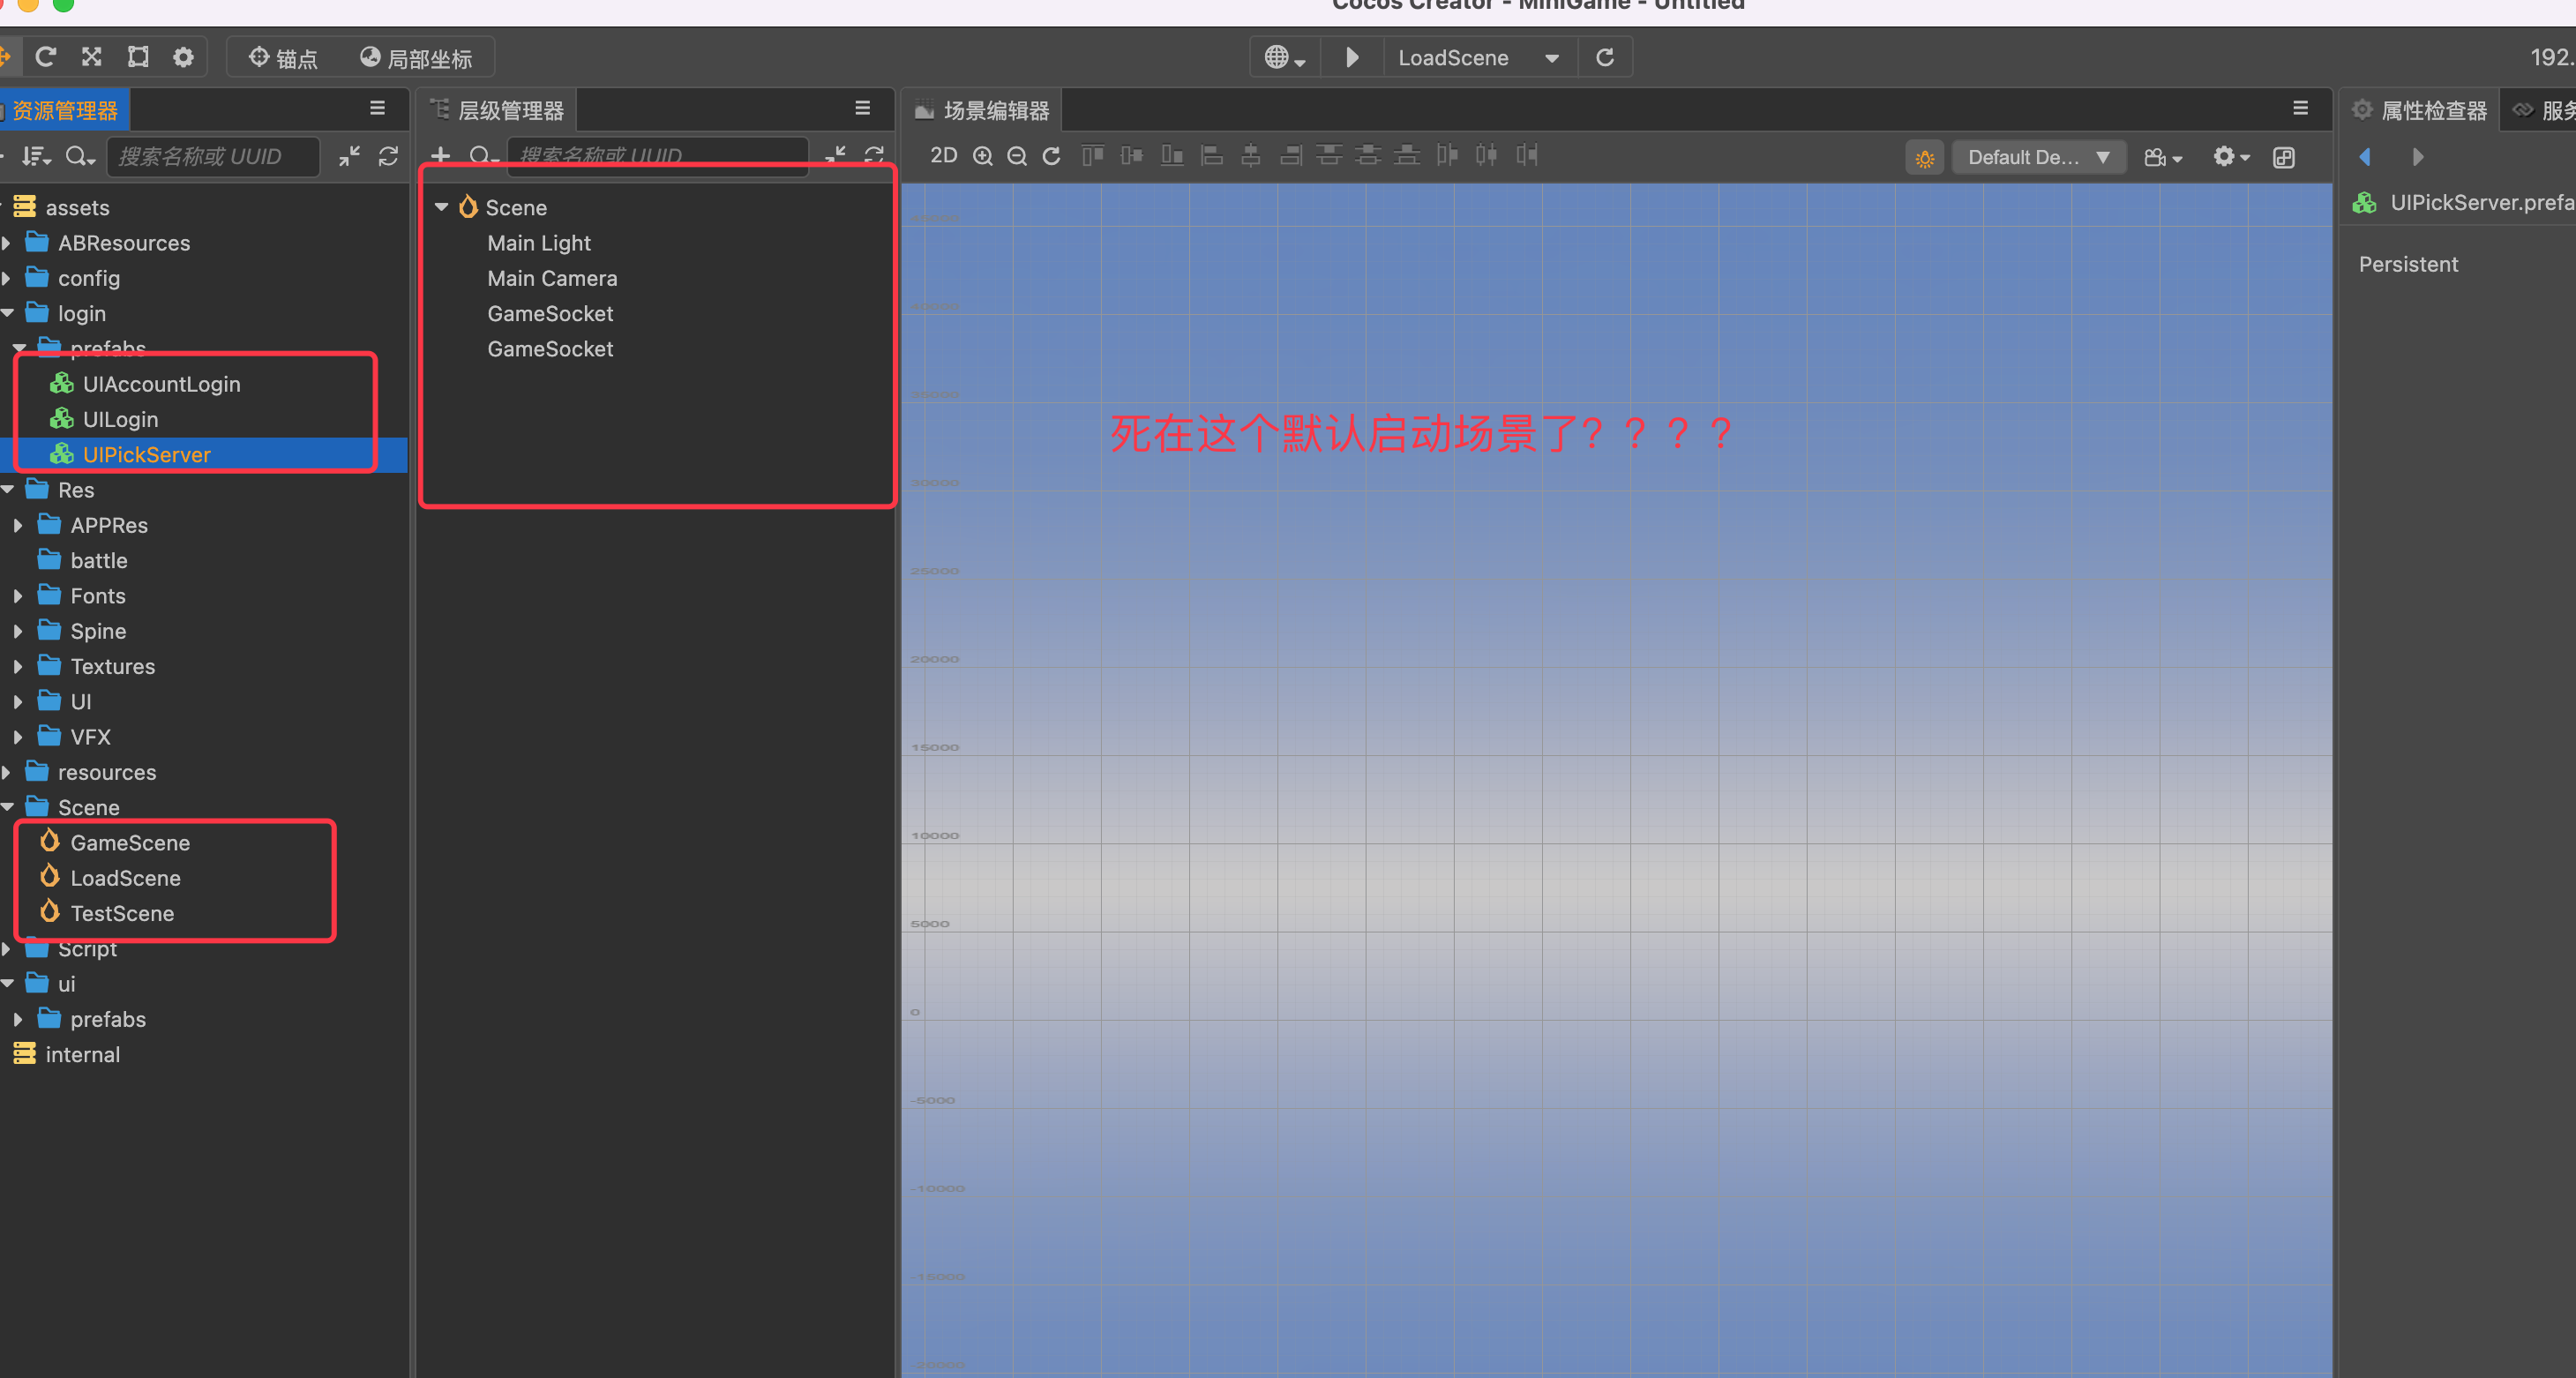Select the GameScene asset

coord(130,843)
